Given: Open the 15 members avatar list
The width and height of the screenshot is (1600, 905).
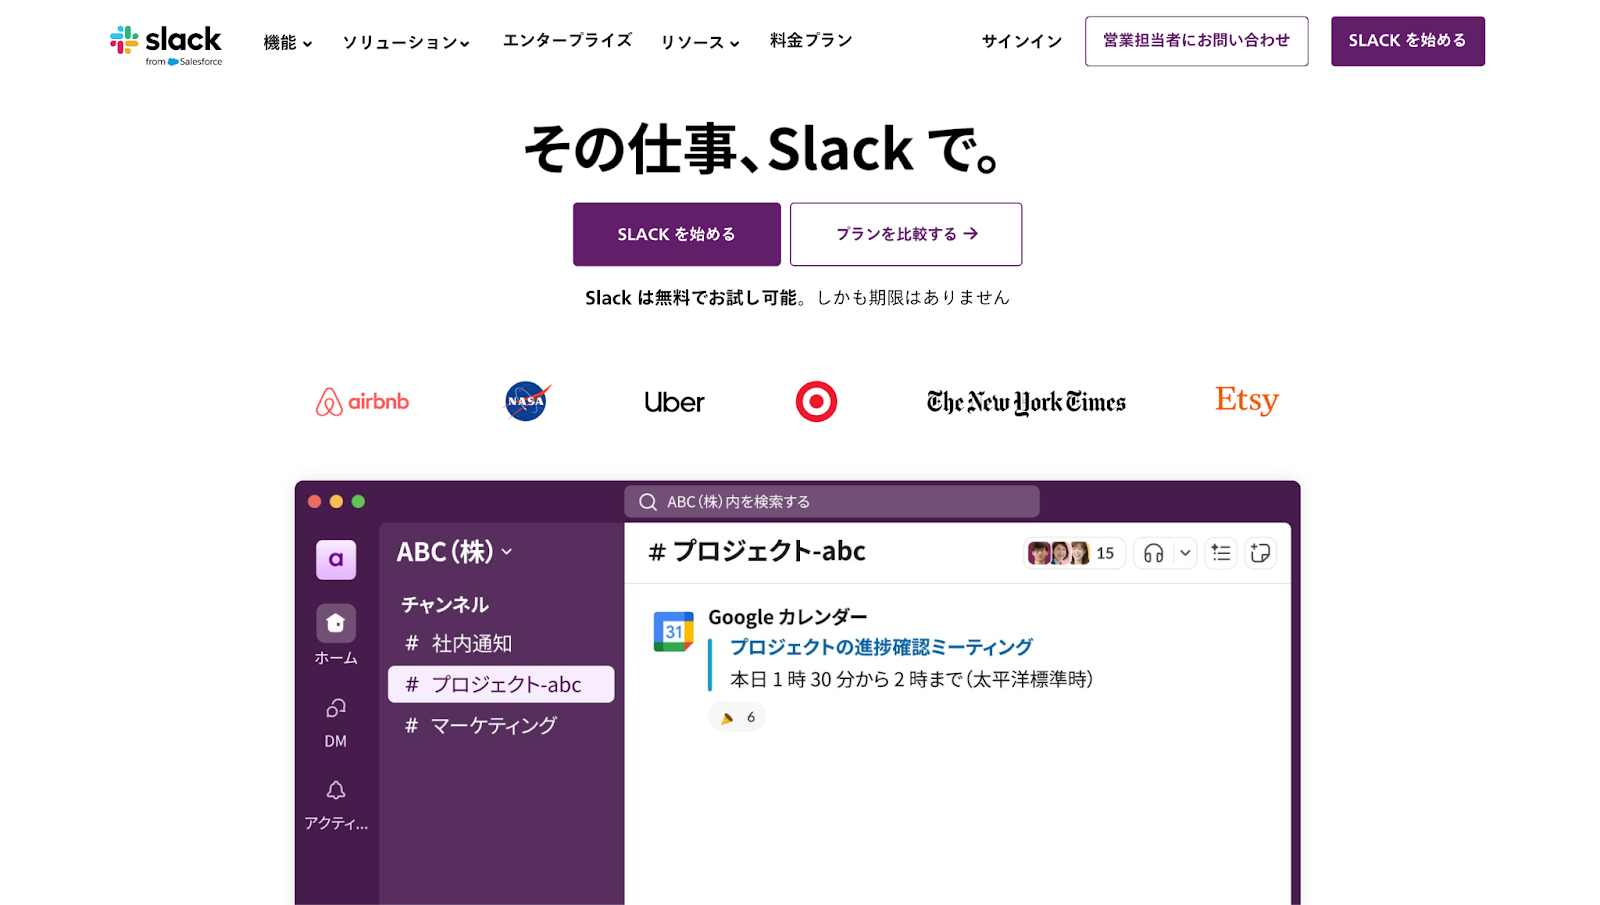Looking at the screenshot, I should pos(1074,553).
